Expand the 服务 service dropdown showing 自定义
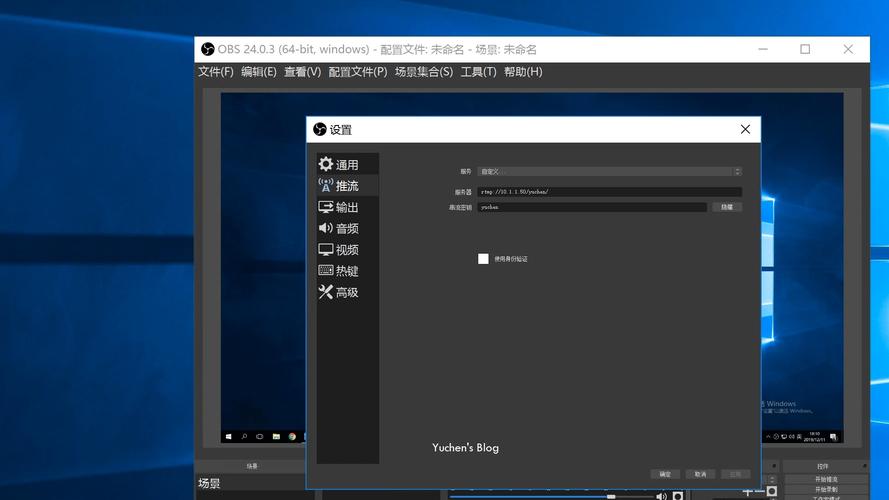The height and width of the screenshot is (500, 889). (609, 171)
